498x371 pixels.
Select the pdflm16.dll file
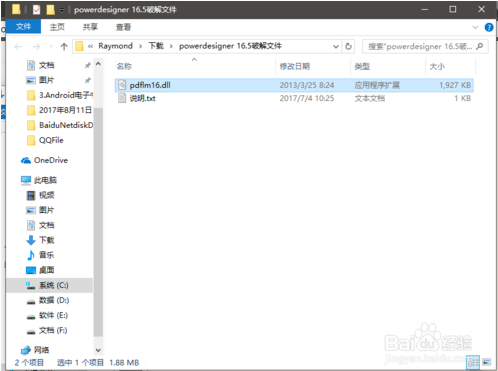coord(294,85)
